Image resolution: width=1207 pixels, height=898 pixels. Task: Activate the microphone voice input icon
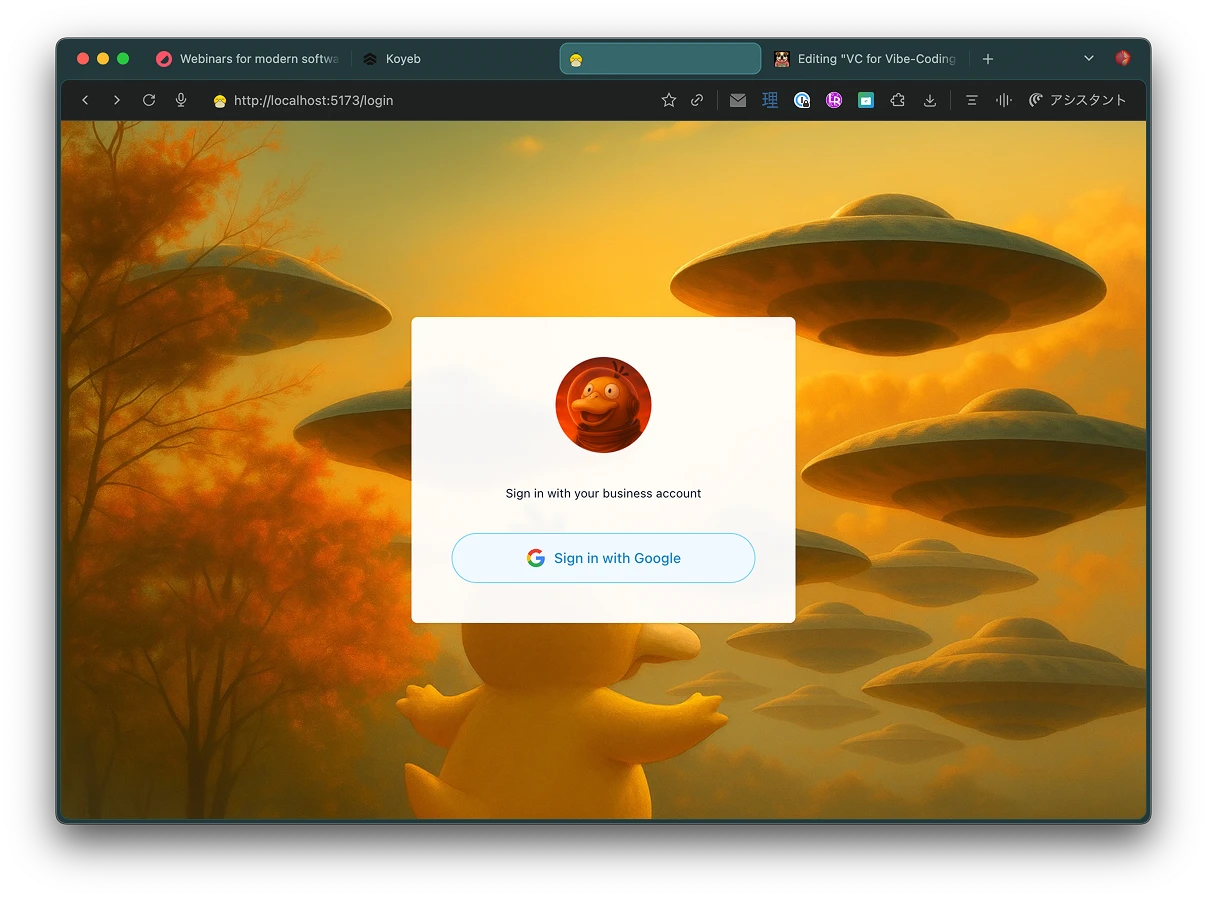tap(181, 100)
